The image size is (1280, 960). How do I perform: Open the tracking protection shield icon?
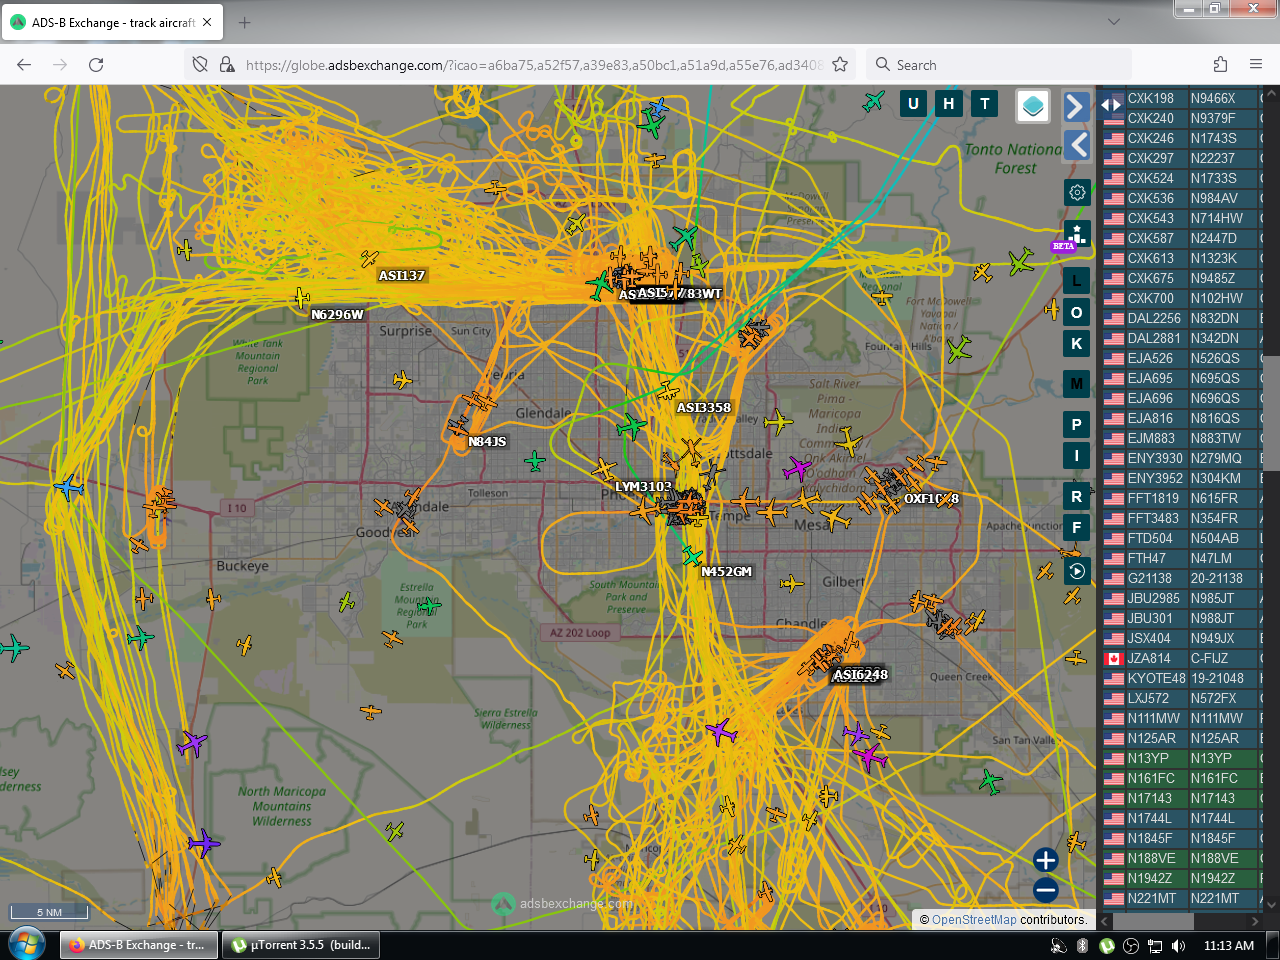(x=200, y=64)
